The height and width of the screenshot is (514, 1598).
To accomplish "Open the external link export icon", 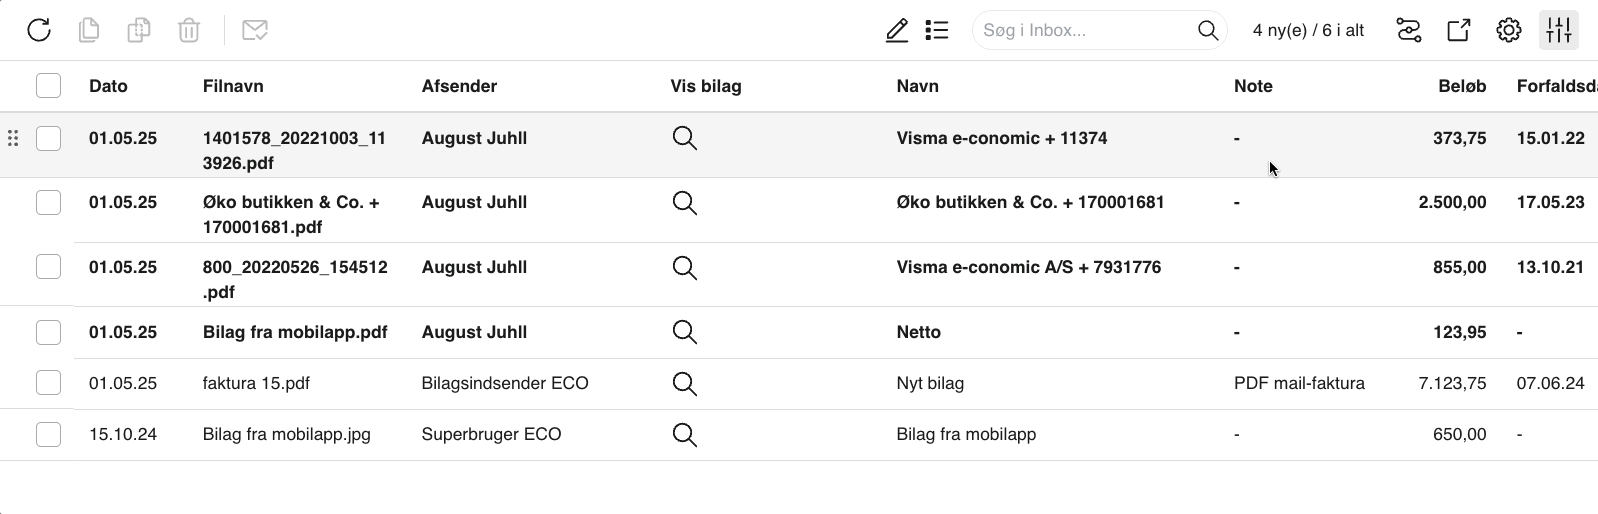I will 1459,30.
